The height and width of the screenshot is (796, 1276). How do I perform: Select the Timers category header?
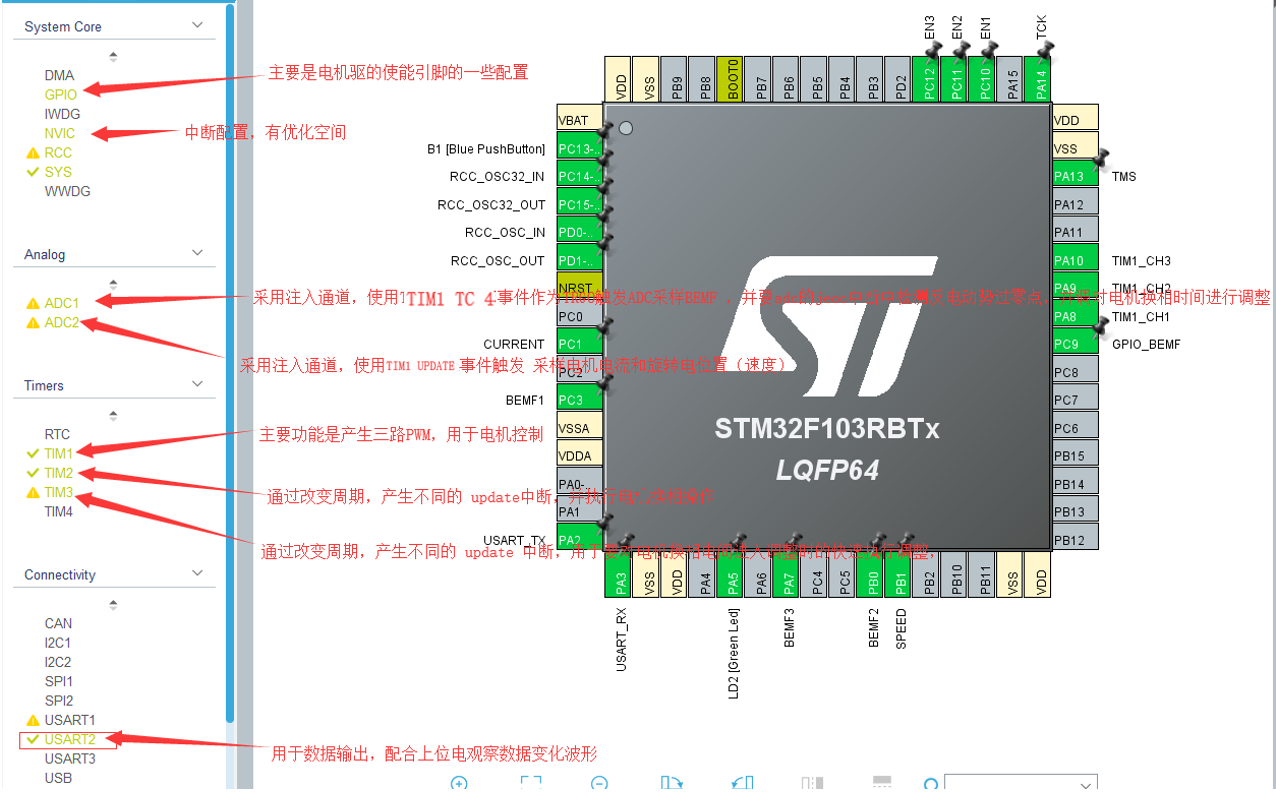pyautogui.click(x=41, y=385)
